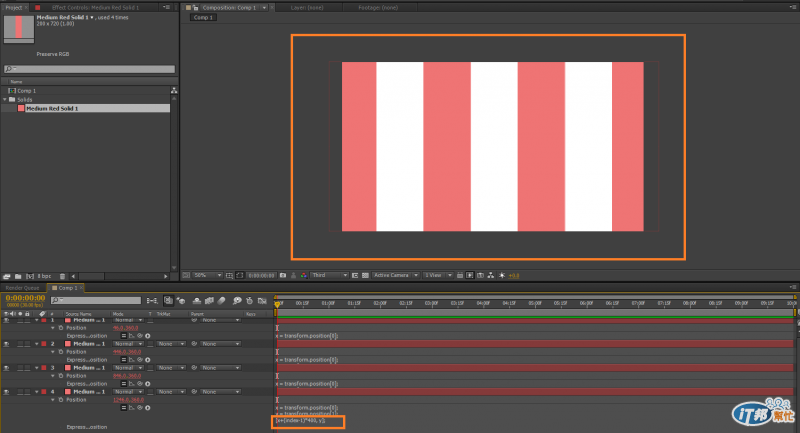Viewport: 800px width, 433px height.
Task: Switch to the Project panel tab
Action: click(x=13, y=8)
